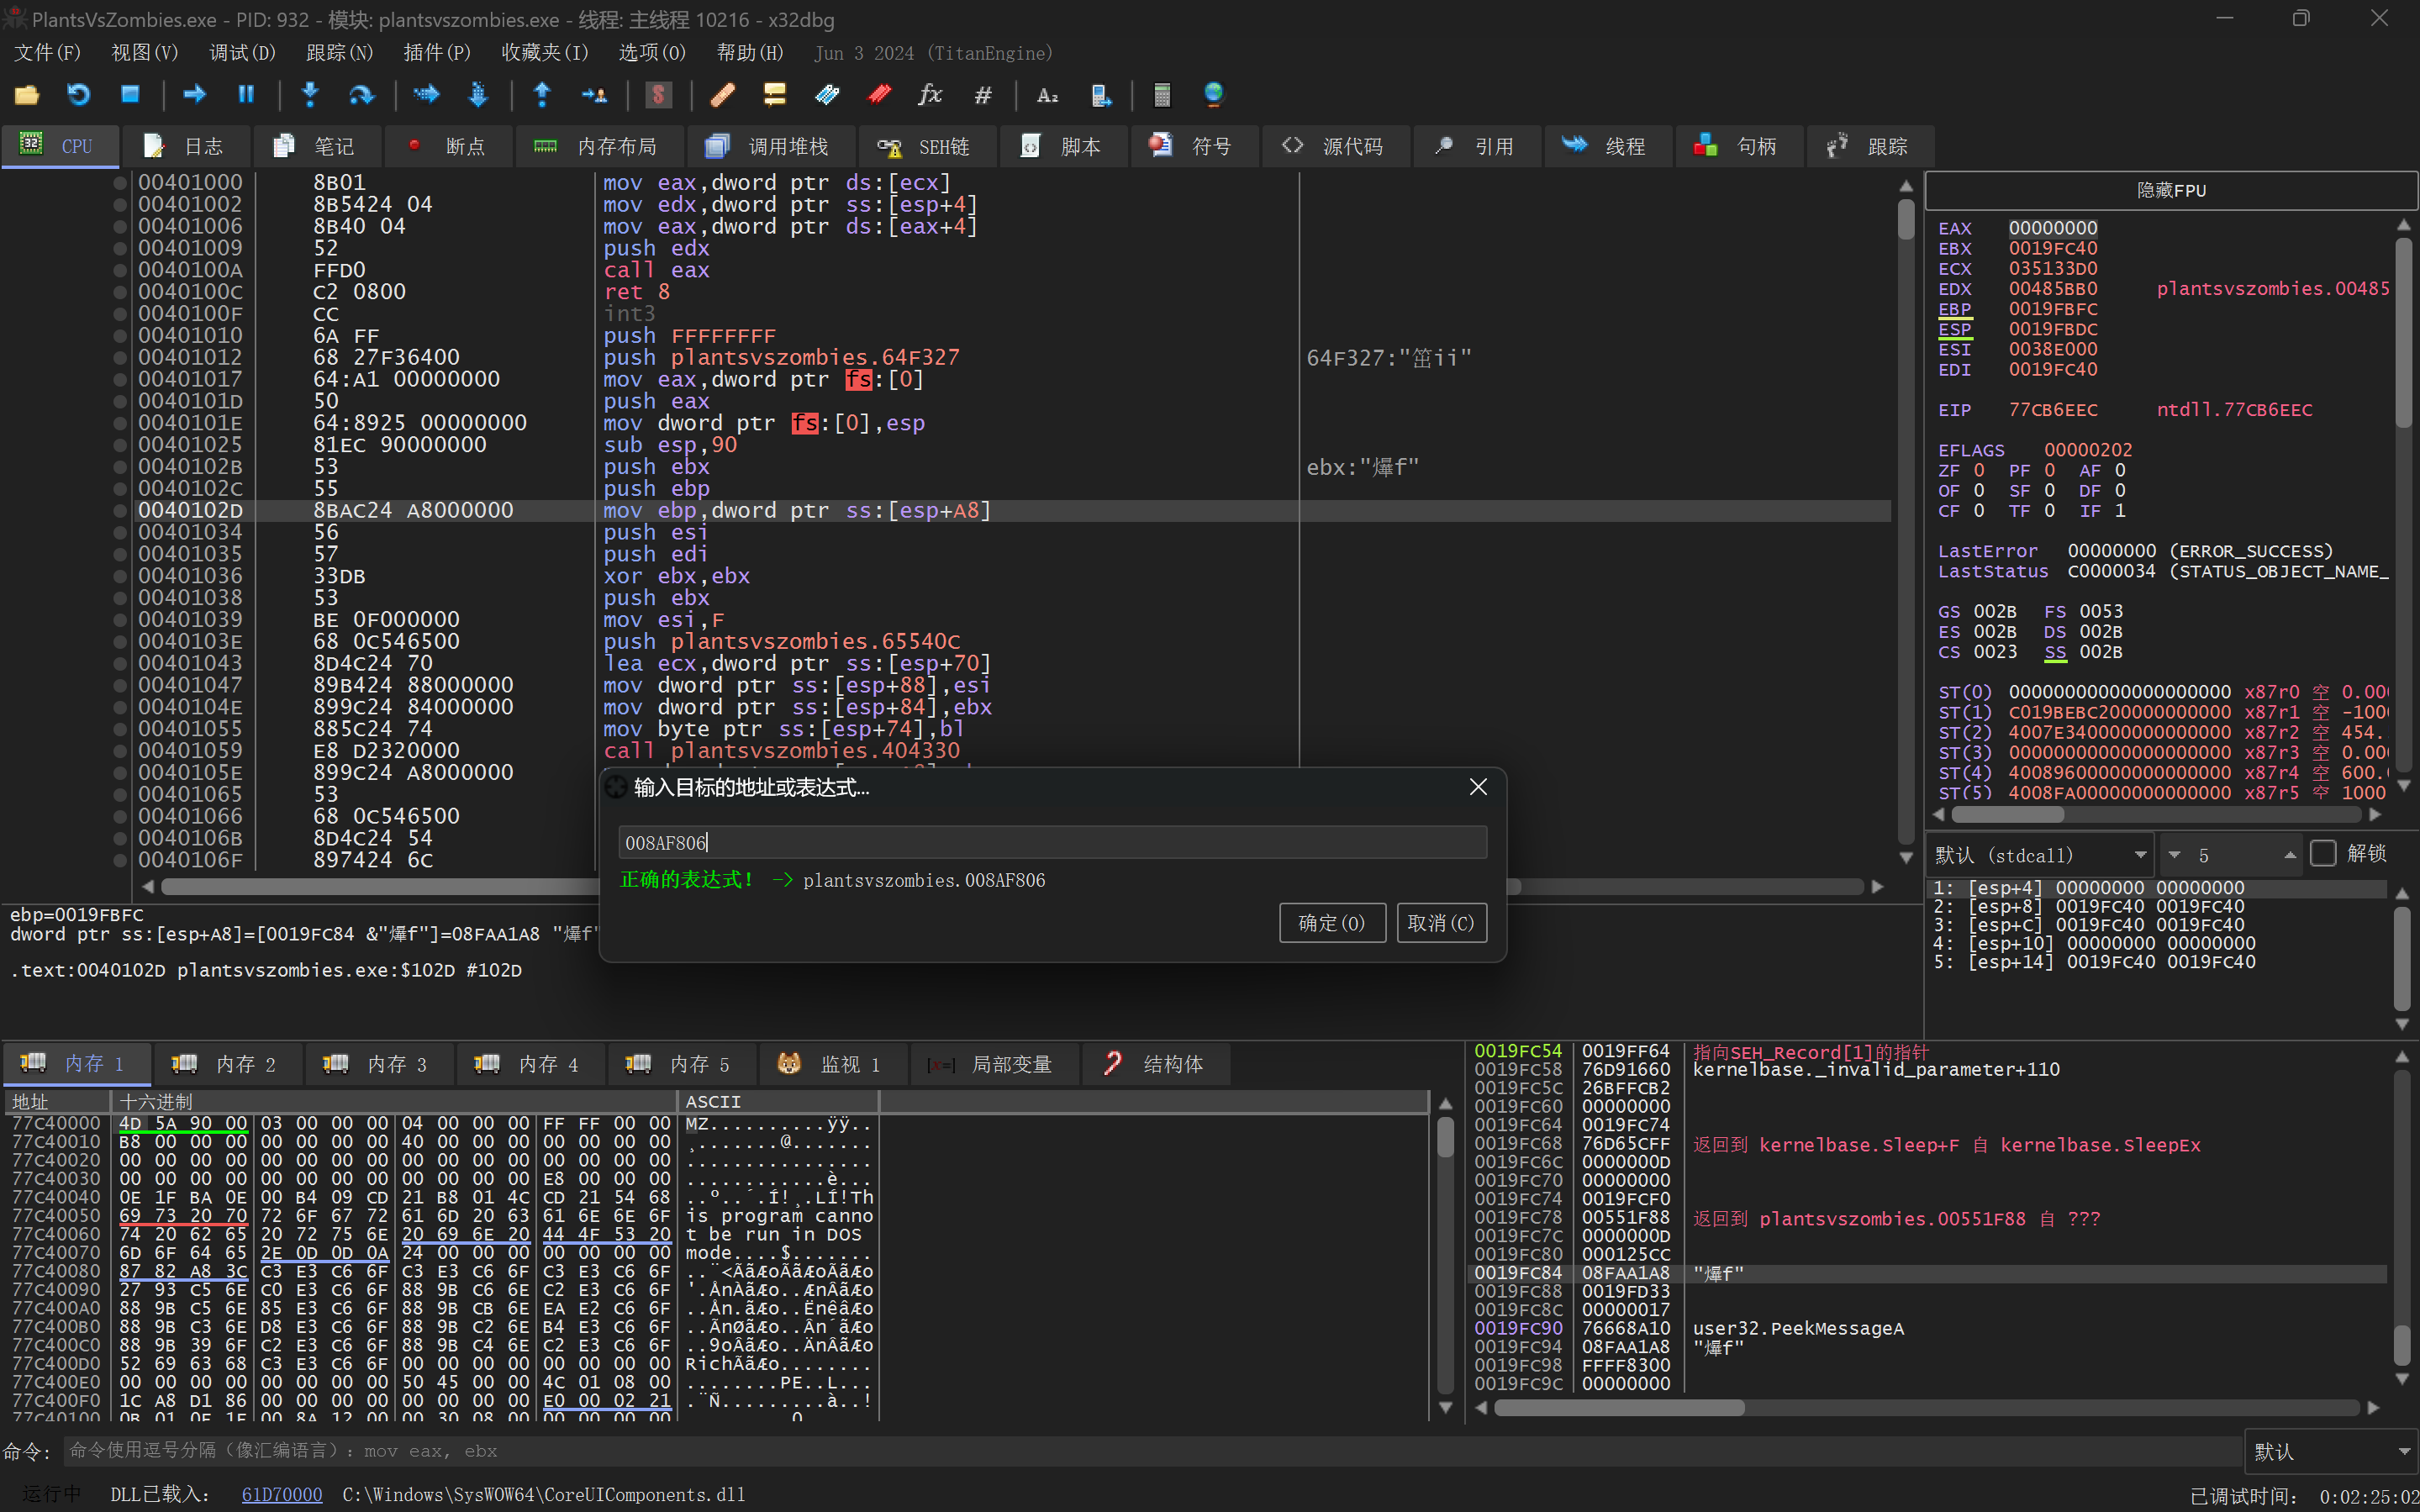This screenshot has width=2420, height=1512.
Task: Open the 调试(D) menu
Action: (242, 53)
